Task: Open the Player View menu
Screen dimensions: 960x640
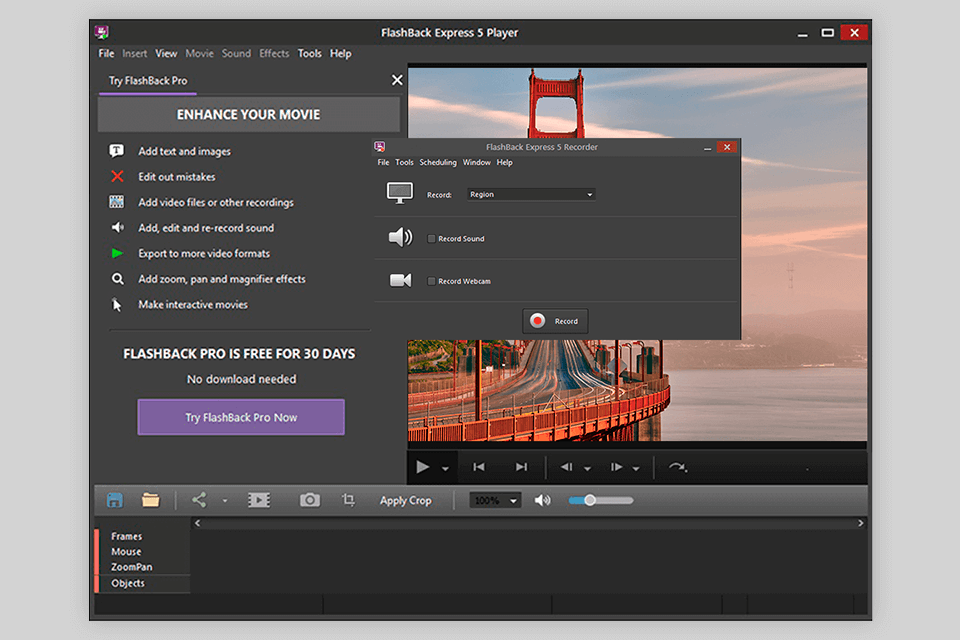Action: 166,53
